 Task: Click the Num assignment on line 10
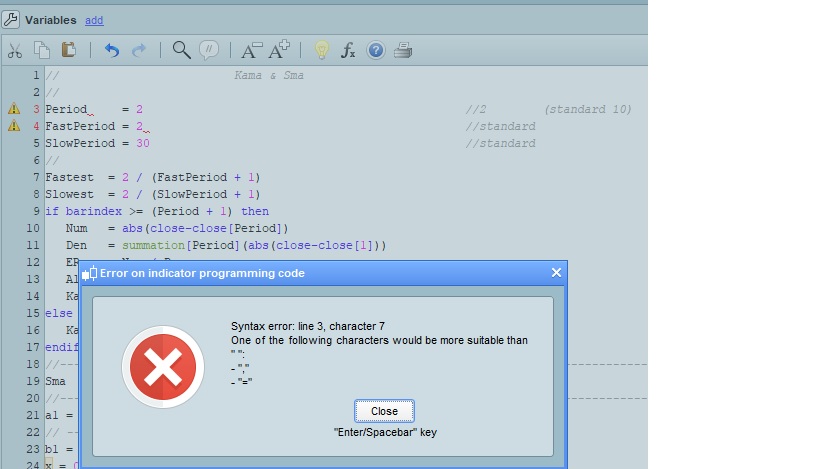177,228
